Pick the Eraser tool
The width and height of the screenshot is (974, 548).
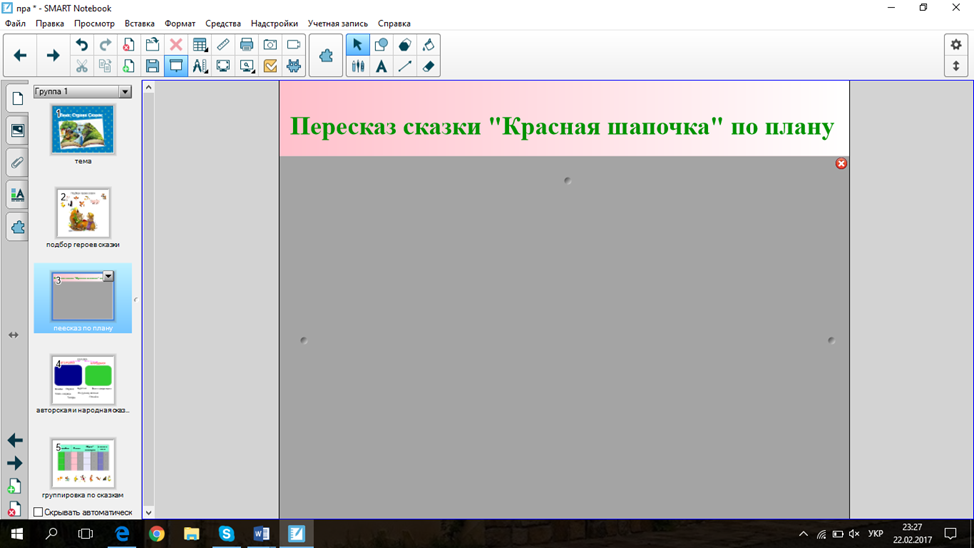point(428,67)
